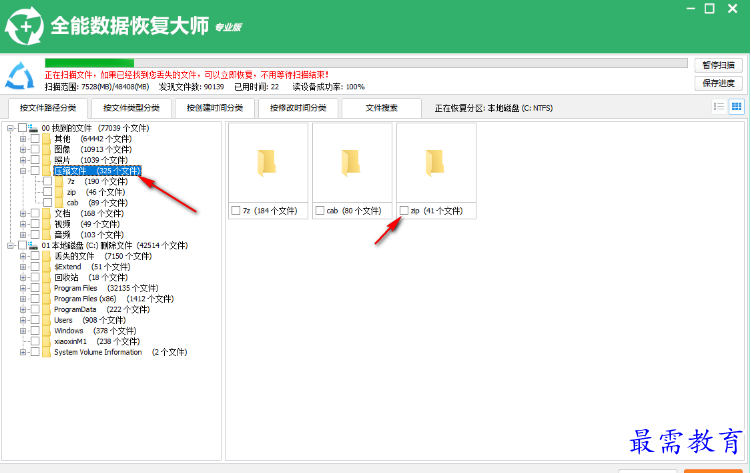Click the green scan progress bar
This screenshot has width=751, height=473.
click(x=366, y=63)
